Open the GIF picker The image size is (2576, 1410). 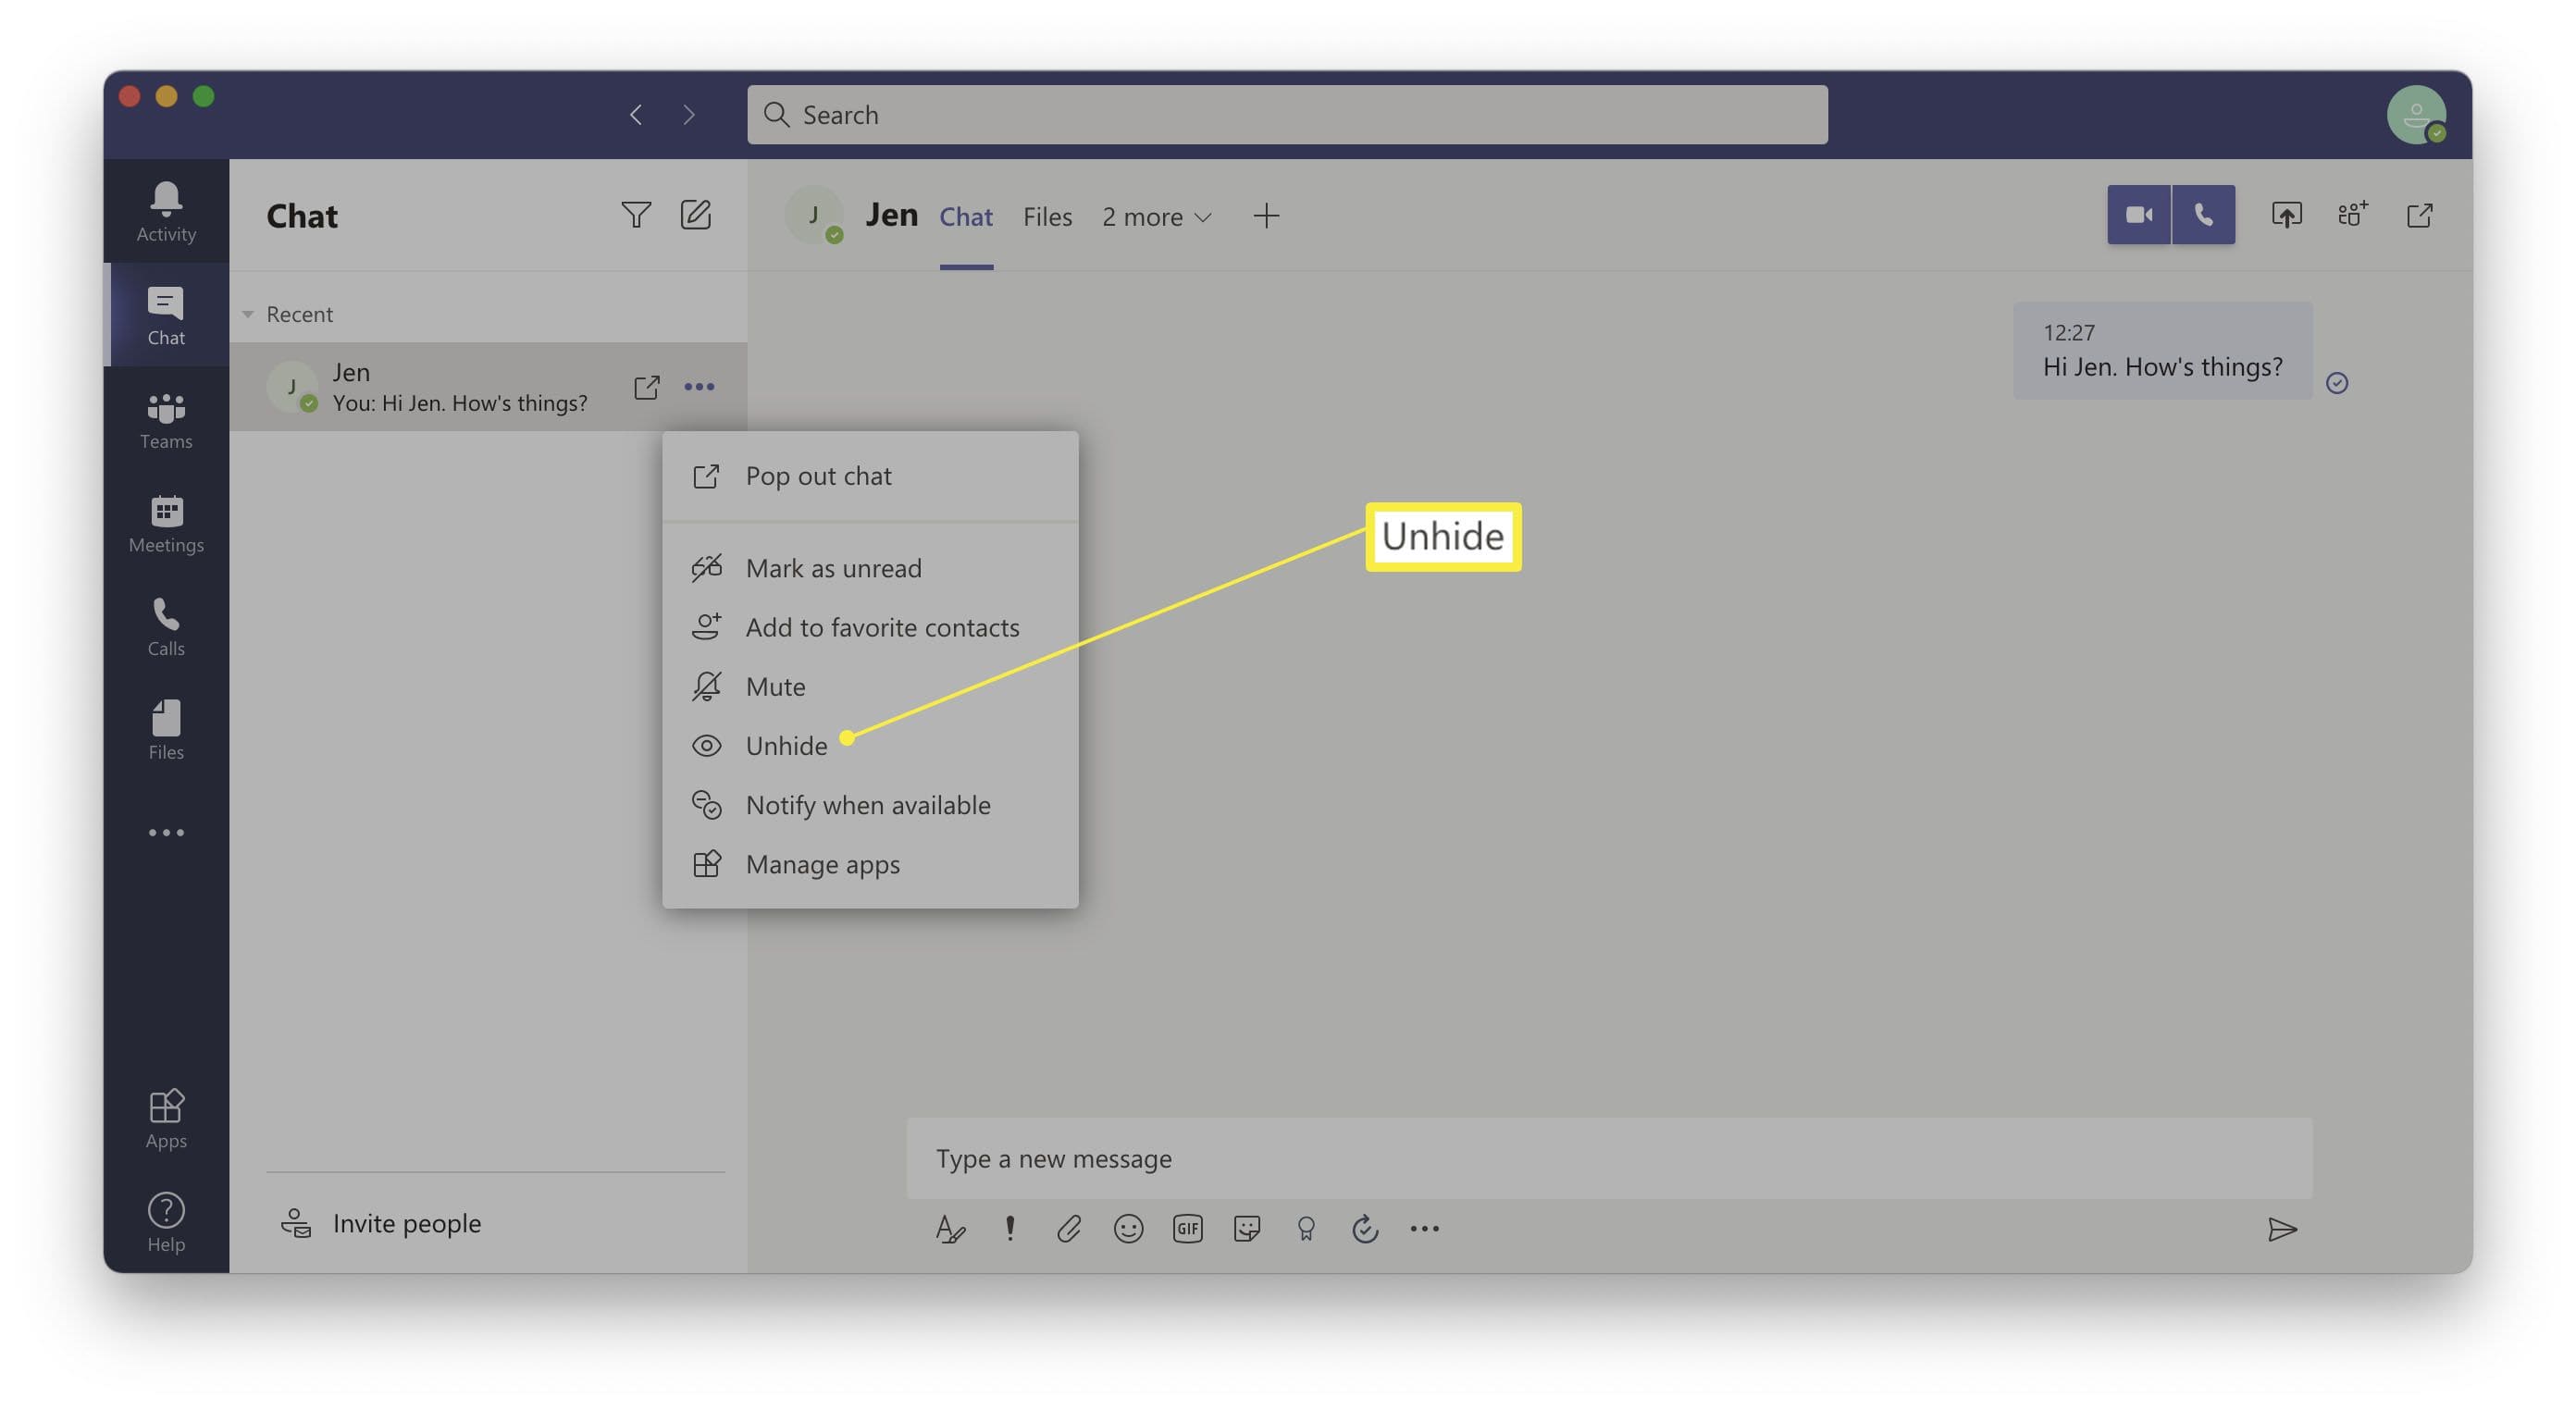[x=1187, y=1228]
